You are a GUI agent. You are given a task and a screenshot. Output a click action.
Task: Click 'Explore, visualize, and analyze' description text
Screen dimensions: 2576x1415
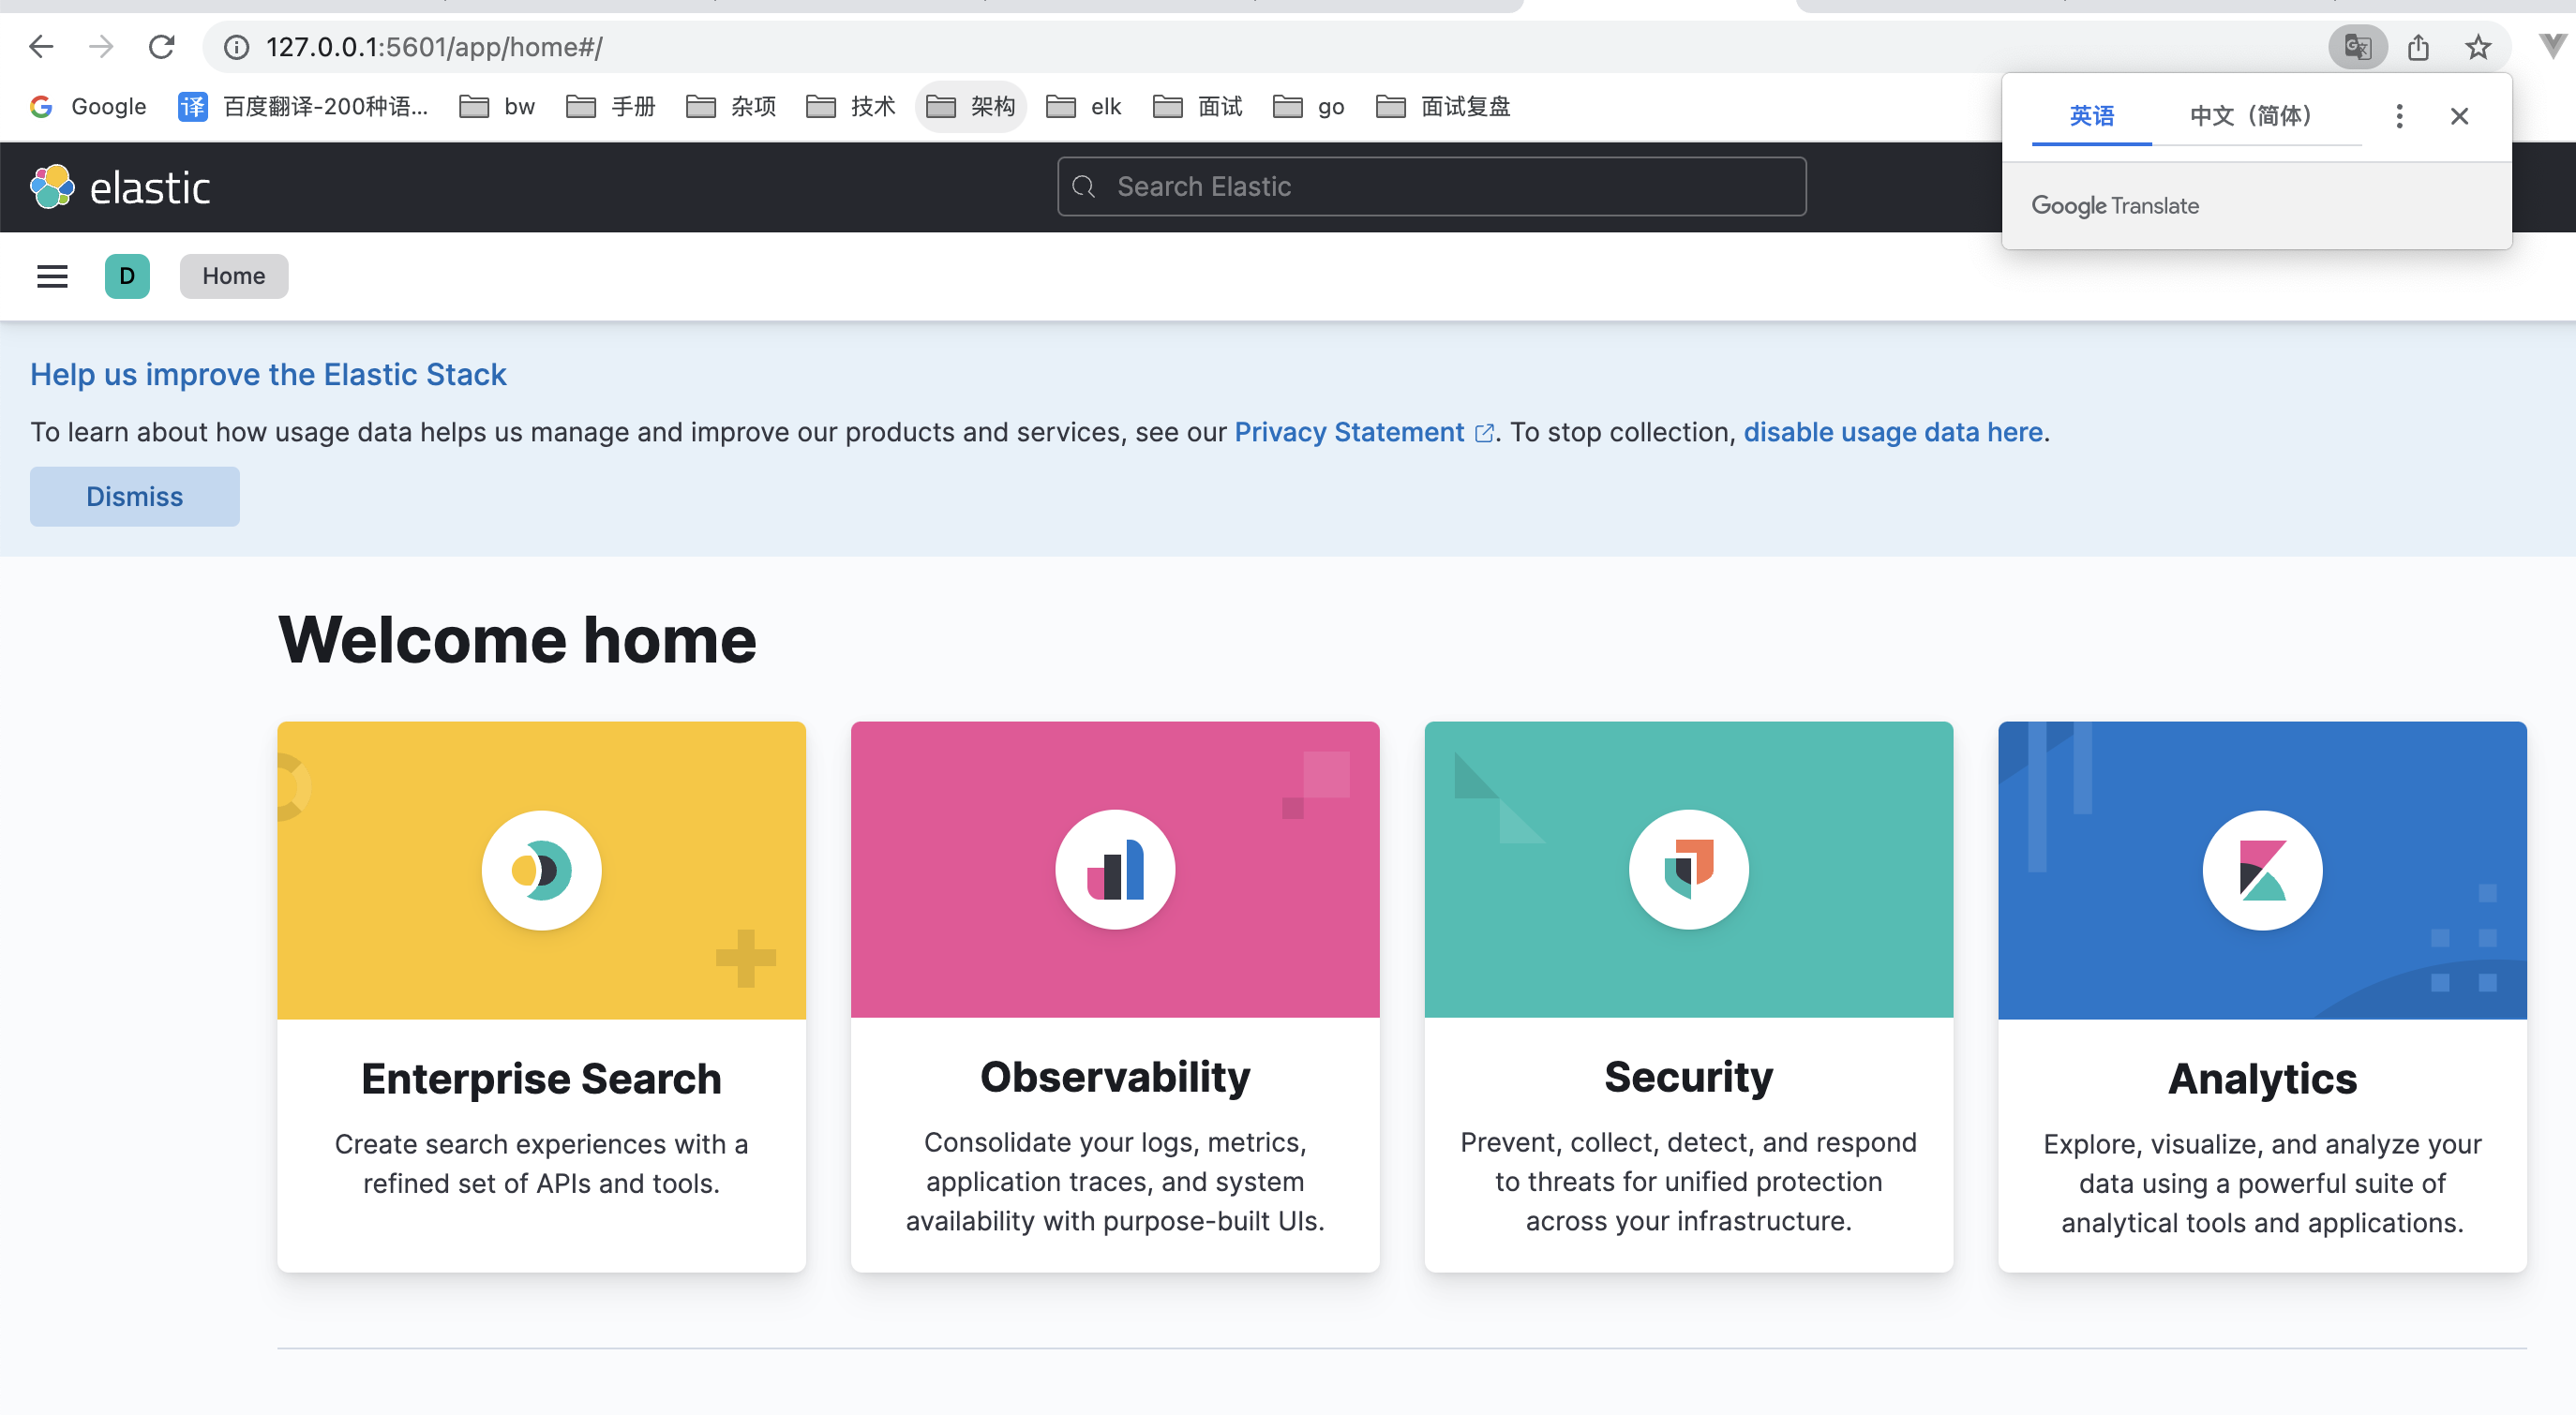coord(2262,1184)
